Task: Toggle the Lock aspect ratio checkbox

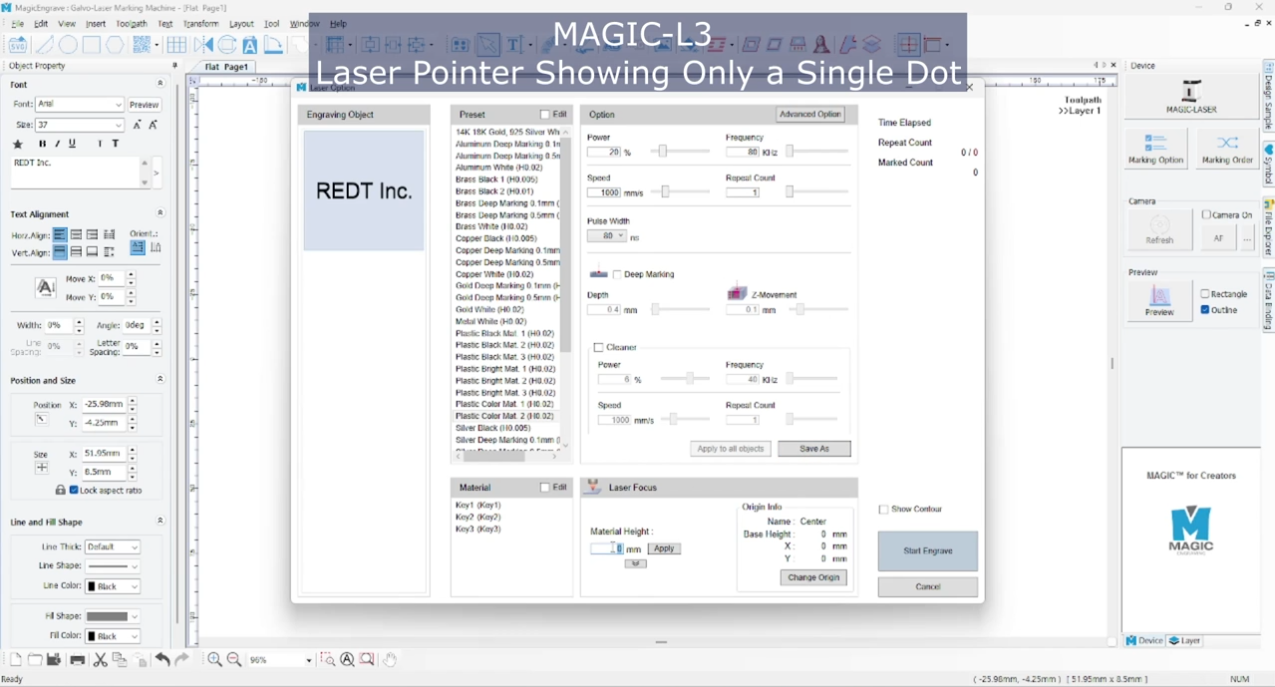Action: [x=74, y=490]
